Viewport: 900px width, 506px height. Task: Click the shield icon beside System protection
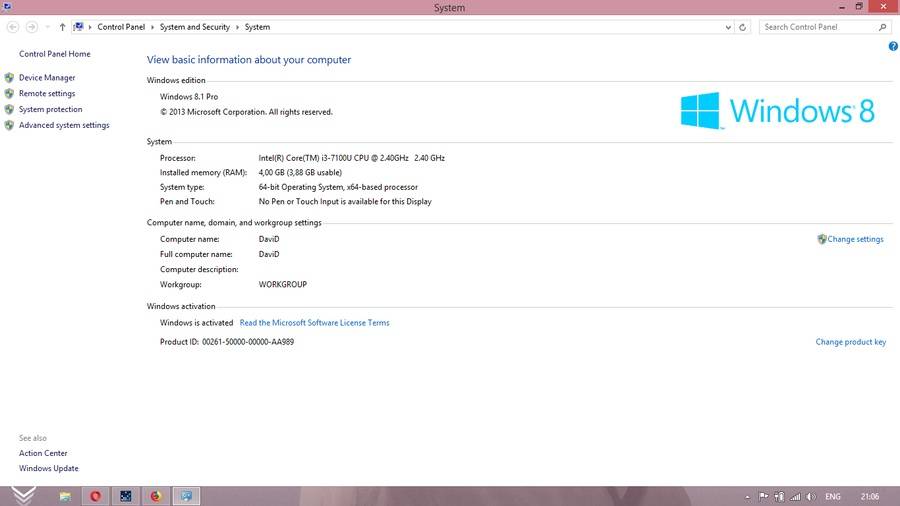pyautogui.click(x=9, y=109)
